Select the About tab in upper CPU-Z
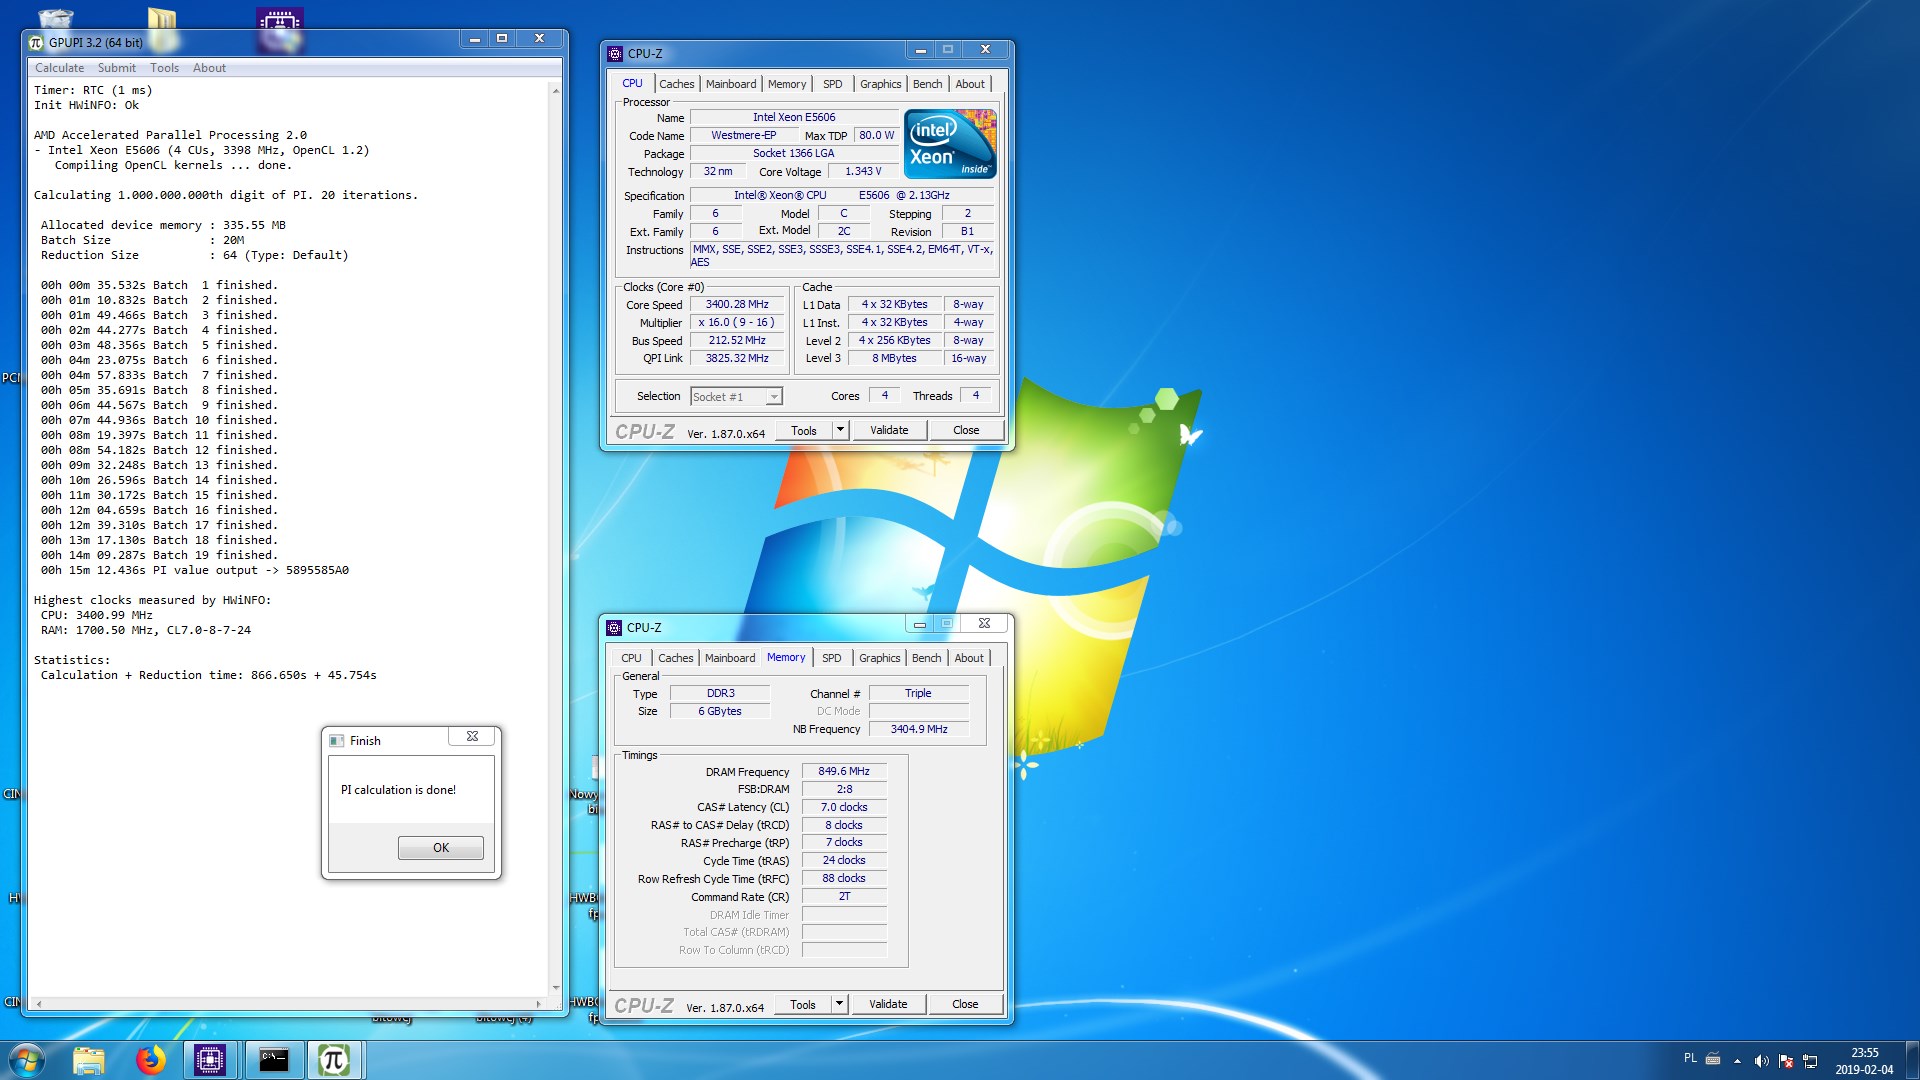 click(970, 84)
